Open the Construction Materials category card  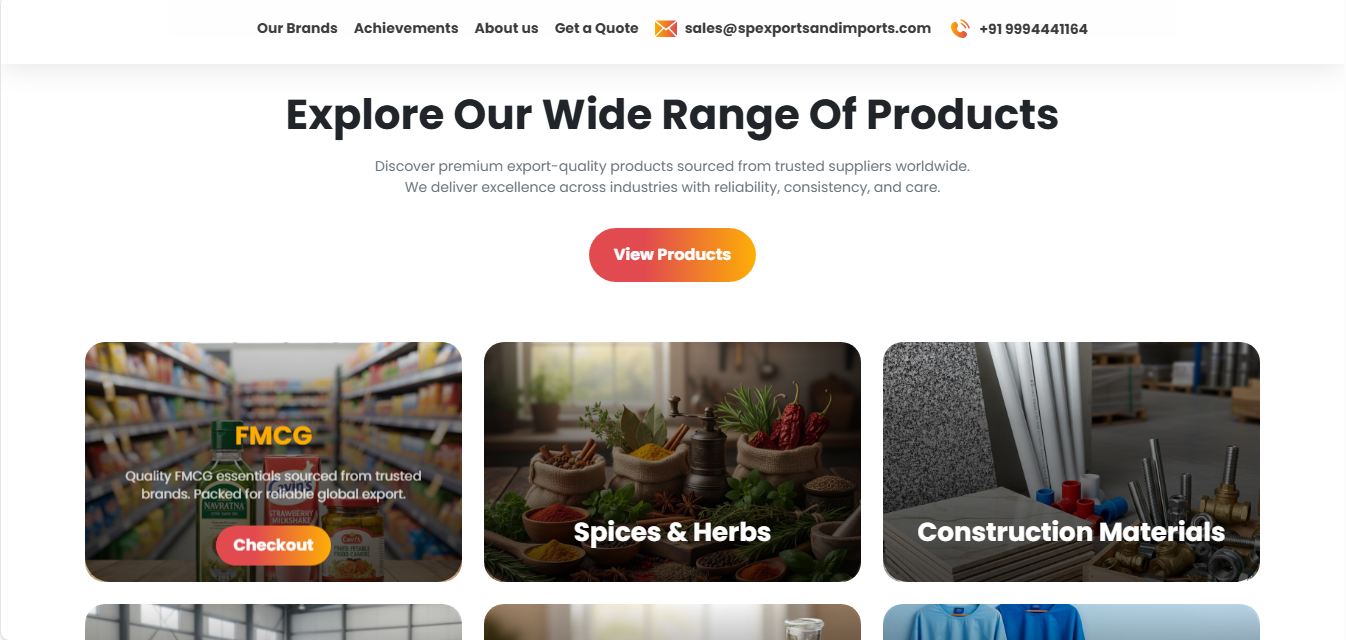click(1071, 462)
